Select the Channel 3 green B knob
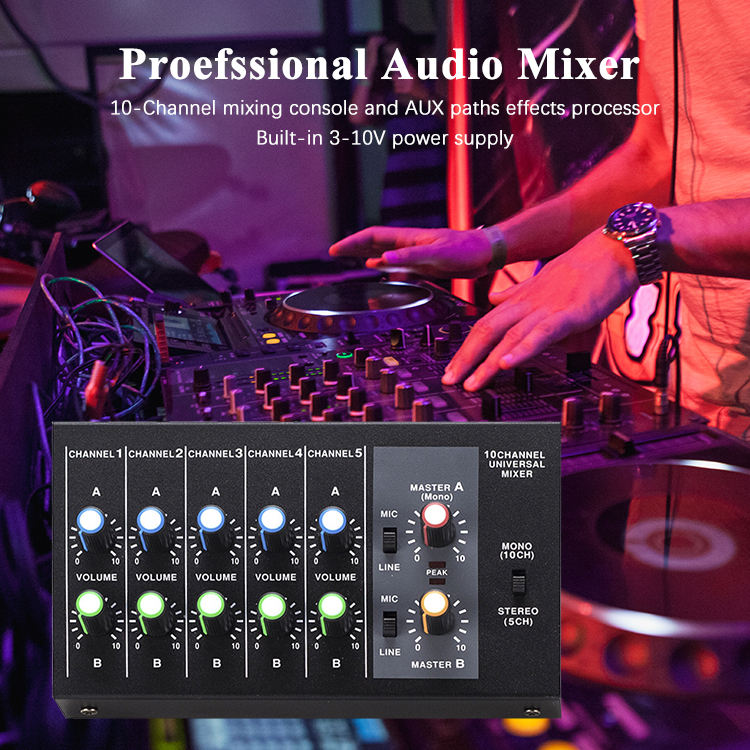The height and width of the screenshot is (750, 750). click(211, 605)
